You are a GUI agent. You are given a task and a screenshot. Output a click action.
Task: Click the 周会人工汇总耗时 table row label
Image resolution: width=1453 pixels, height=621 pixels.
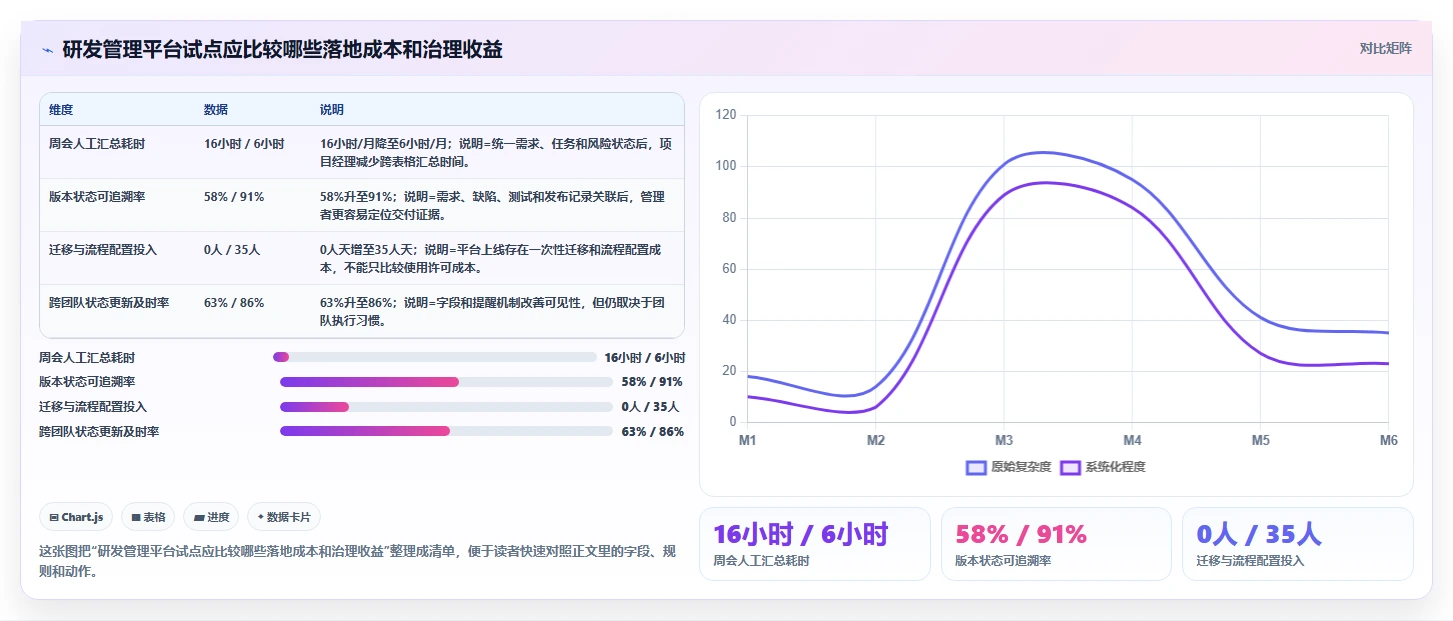(96, 144)
